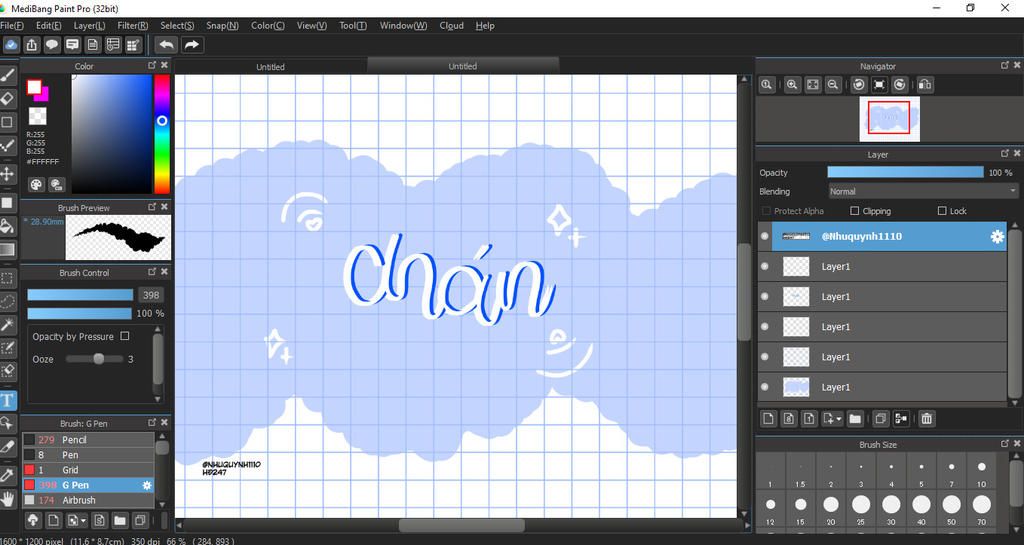Float the Navigator panel with its pop-out icon
Screen dimensions: 1024x545
(1005, 65)
